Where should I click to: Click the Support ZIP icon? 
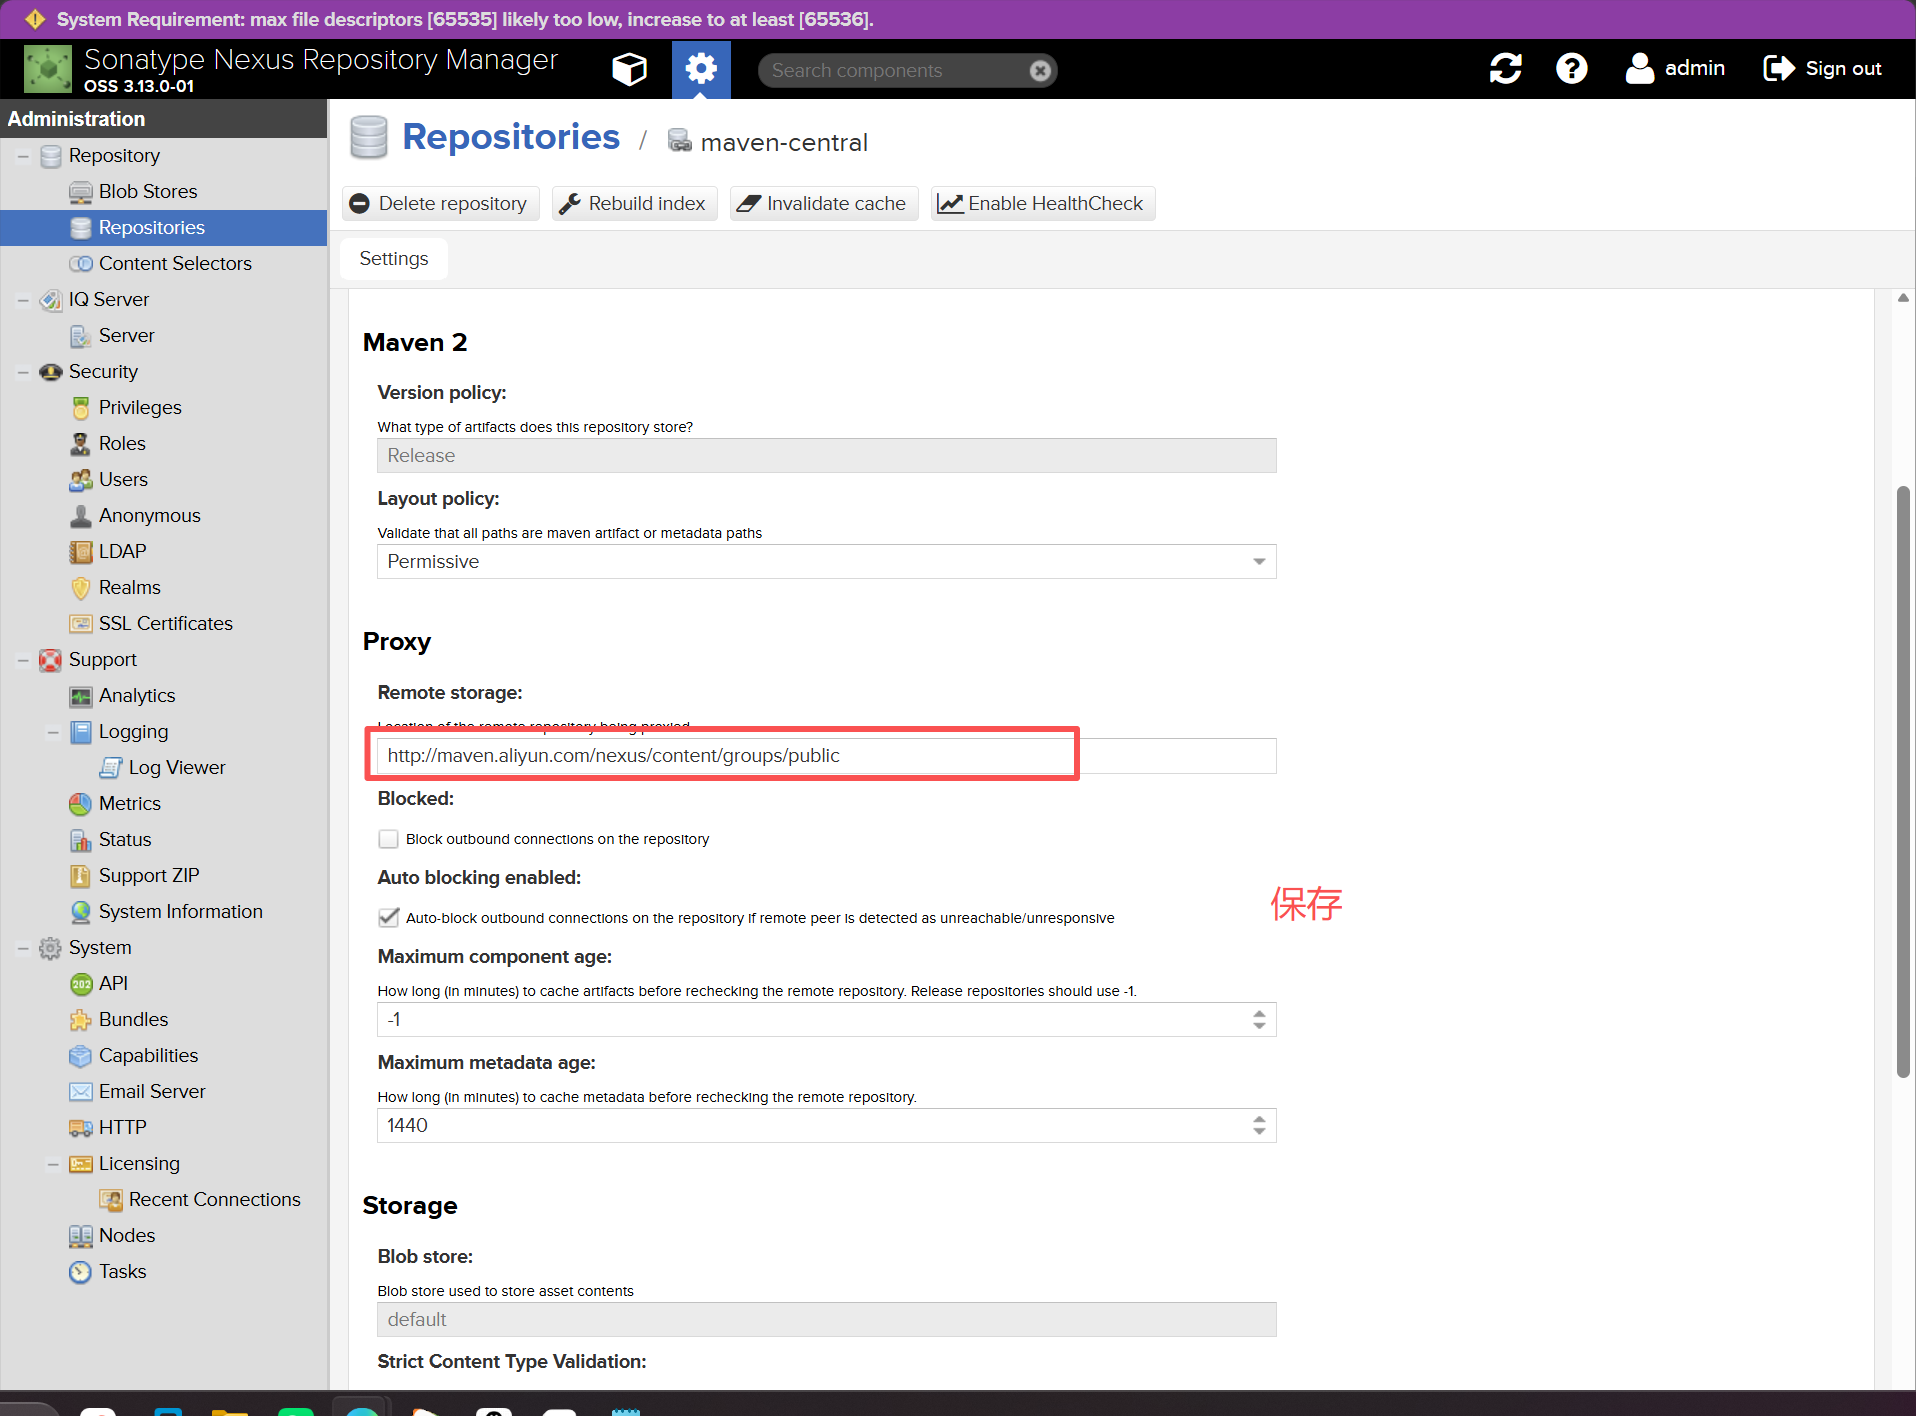(81, 876)
